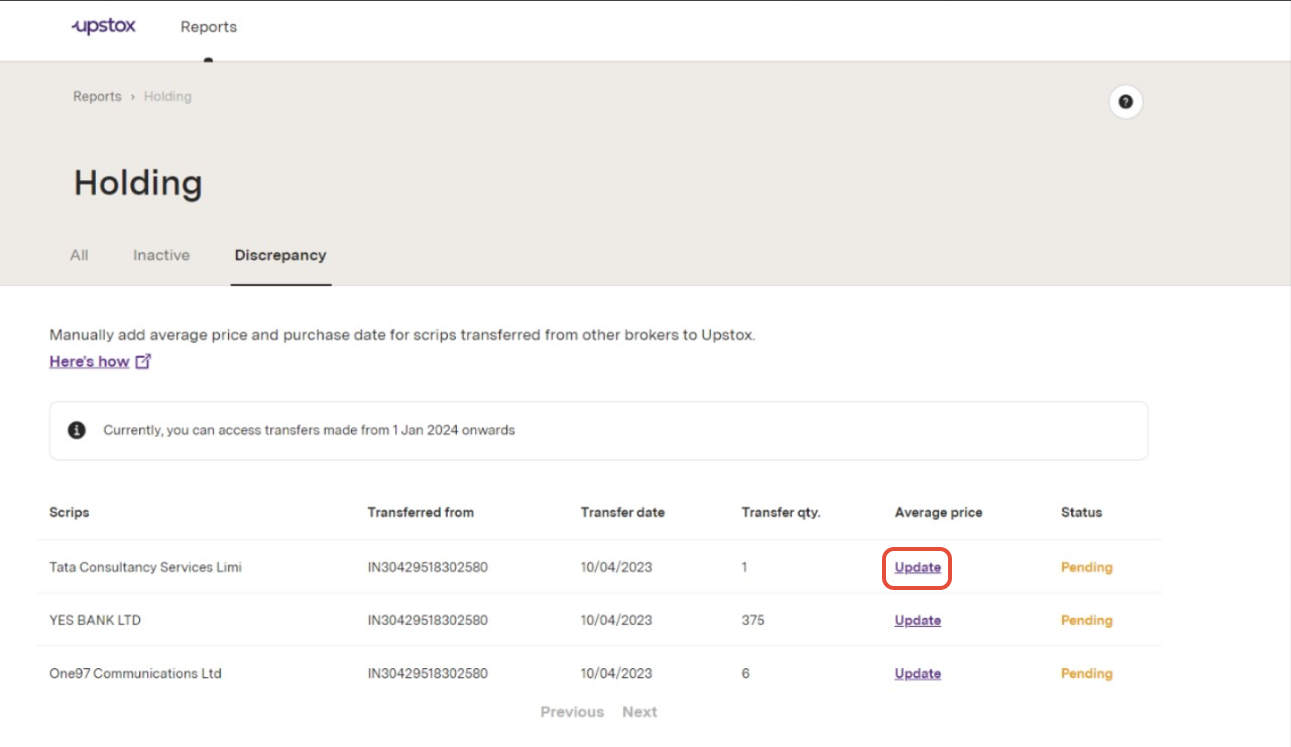Update average price for YES BANK LTD
Screen dimensions: 1291x747
[917, 621]
